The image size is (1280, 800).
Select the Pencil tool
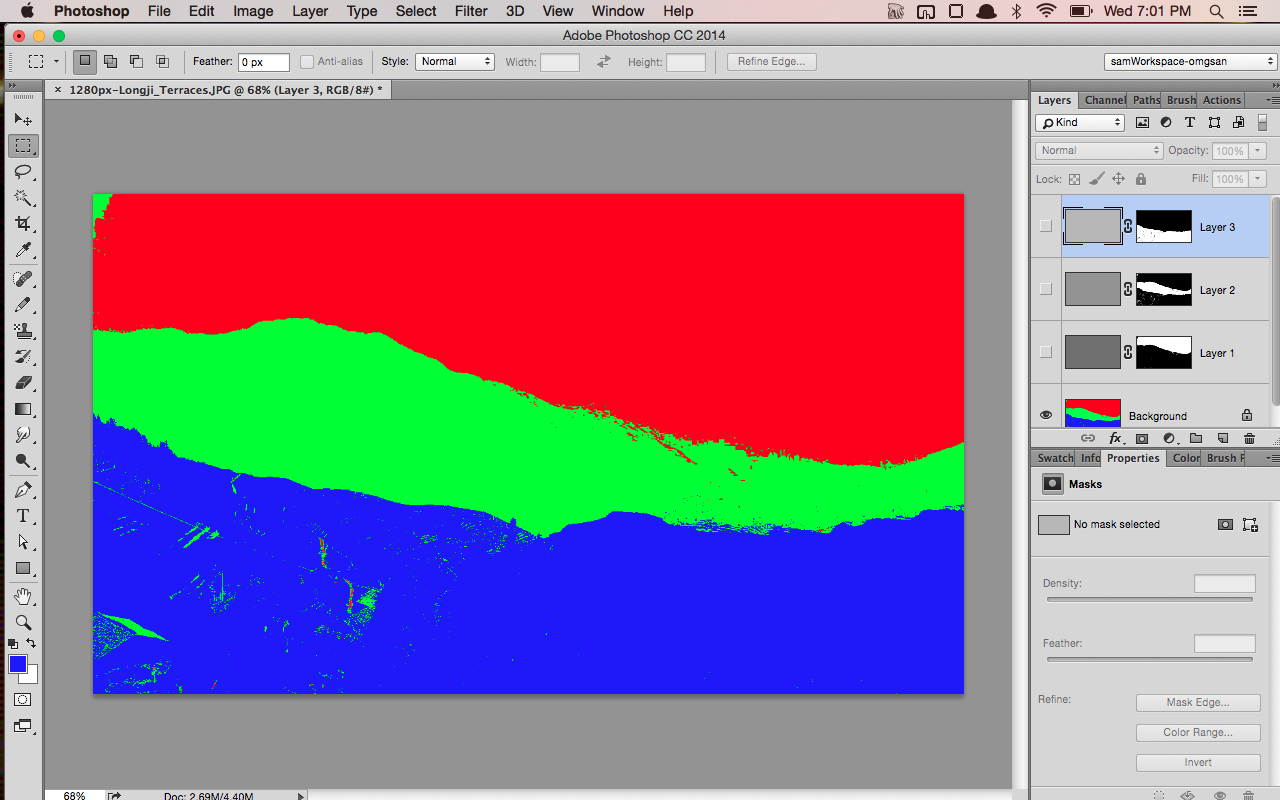point(23,305)
